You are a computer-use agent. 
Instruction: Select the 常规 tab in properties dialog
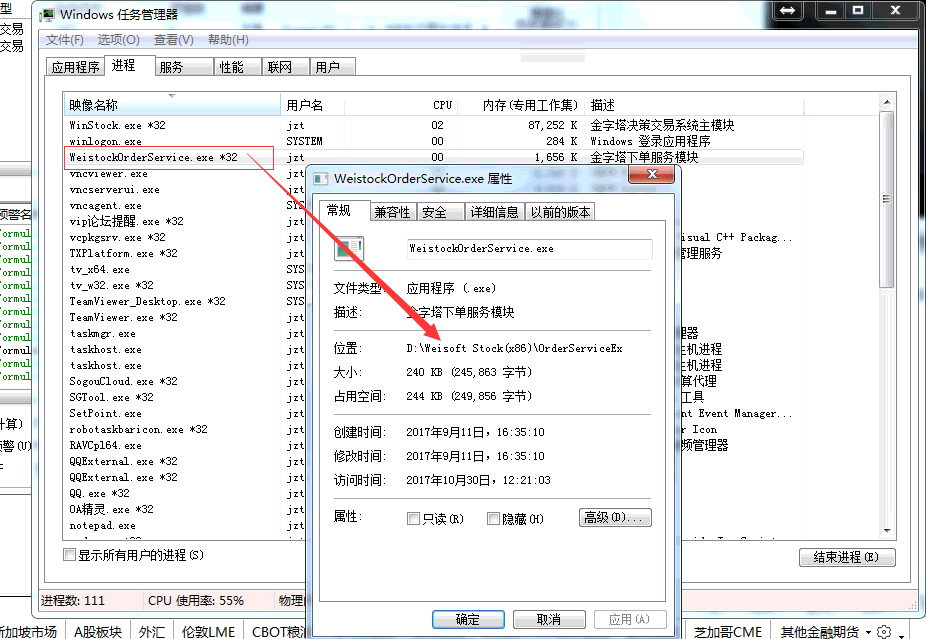click(x=345, y=211)
